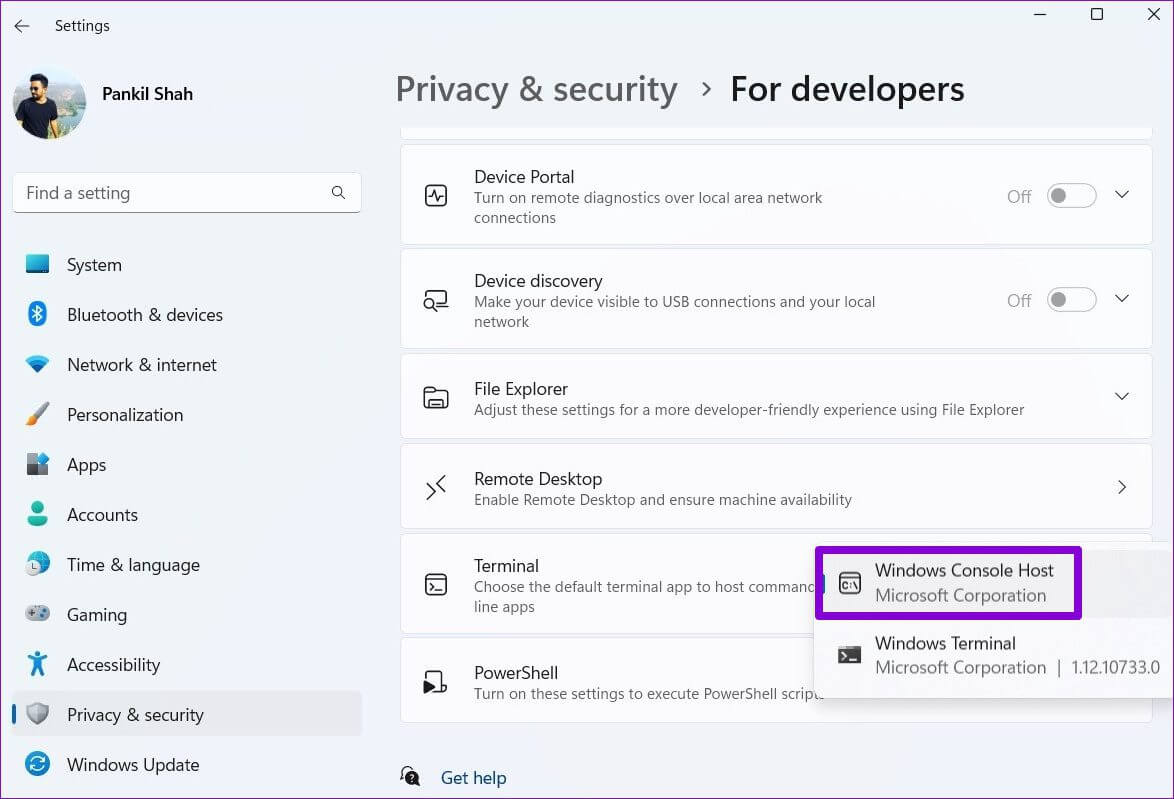The width and height of the screenshot is (1174, 799).
Task: Open Network & internet settings
Action: [186, 365]
